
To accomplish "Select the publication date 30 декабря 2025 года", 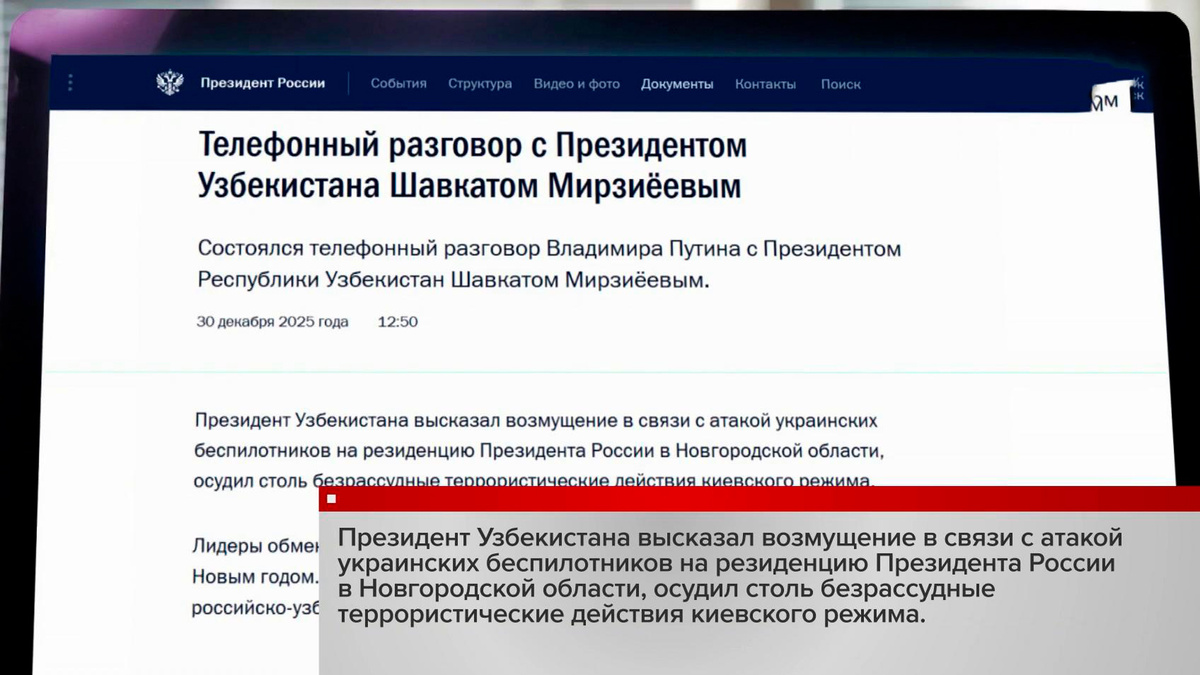I will tap(272, 322).
